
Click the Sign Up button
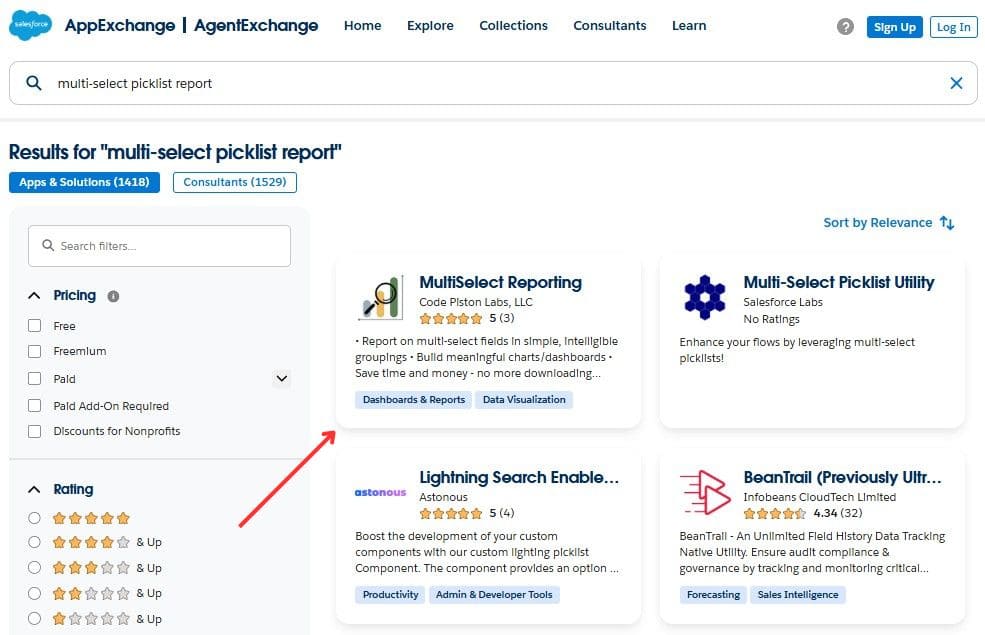point(894,27)
